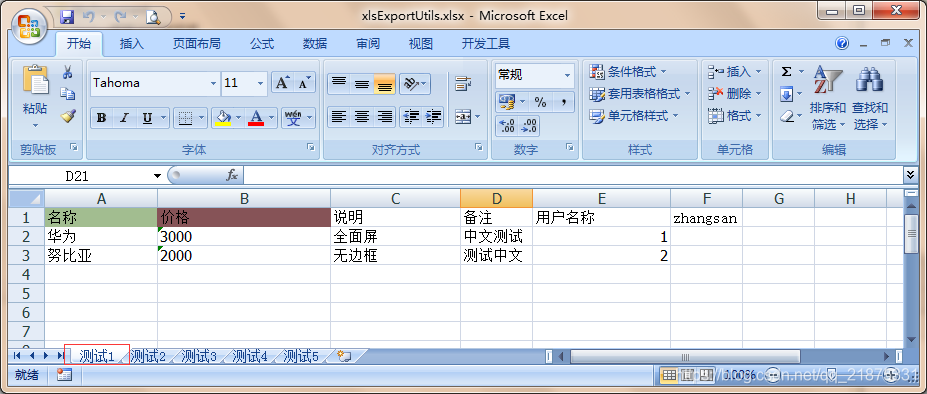
Task: Click in the formula bar input
Action: coord(573,176)
